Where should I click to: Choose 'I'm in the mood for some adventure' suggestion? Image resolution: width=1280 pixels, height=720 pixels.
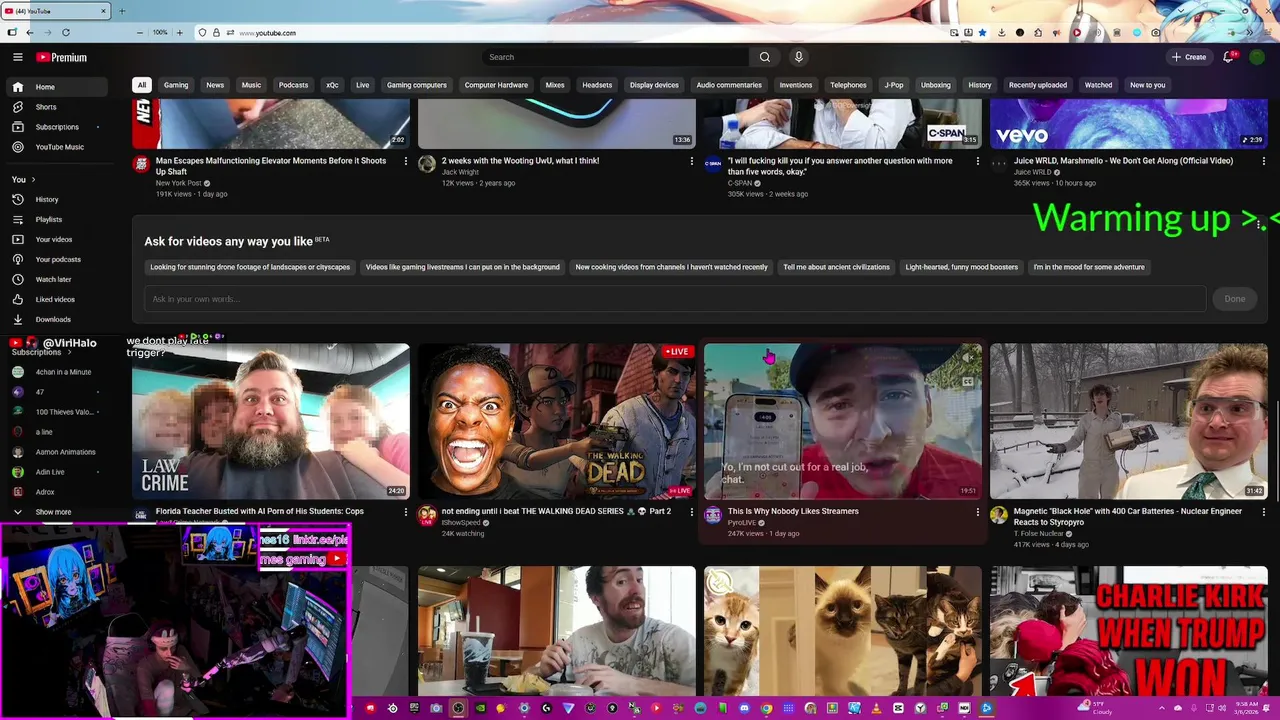click(x=1089, y=267)
